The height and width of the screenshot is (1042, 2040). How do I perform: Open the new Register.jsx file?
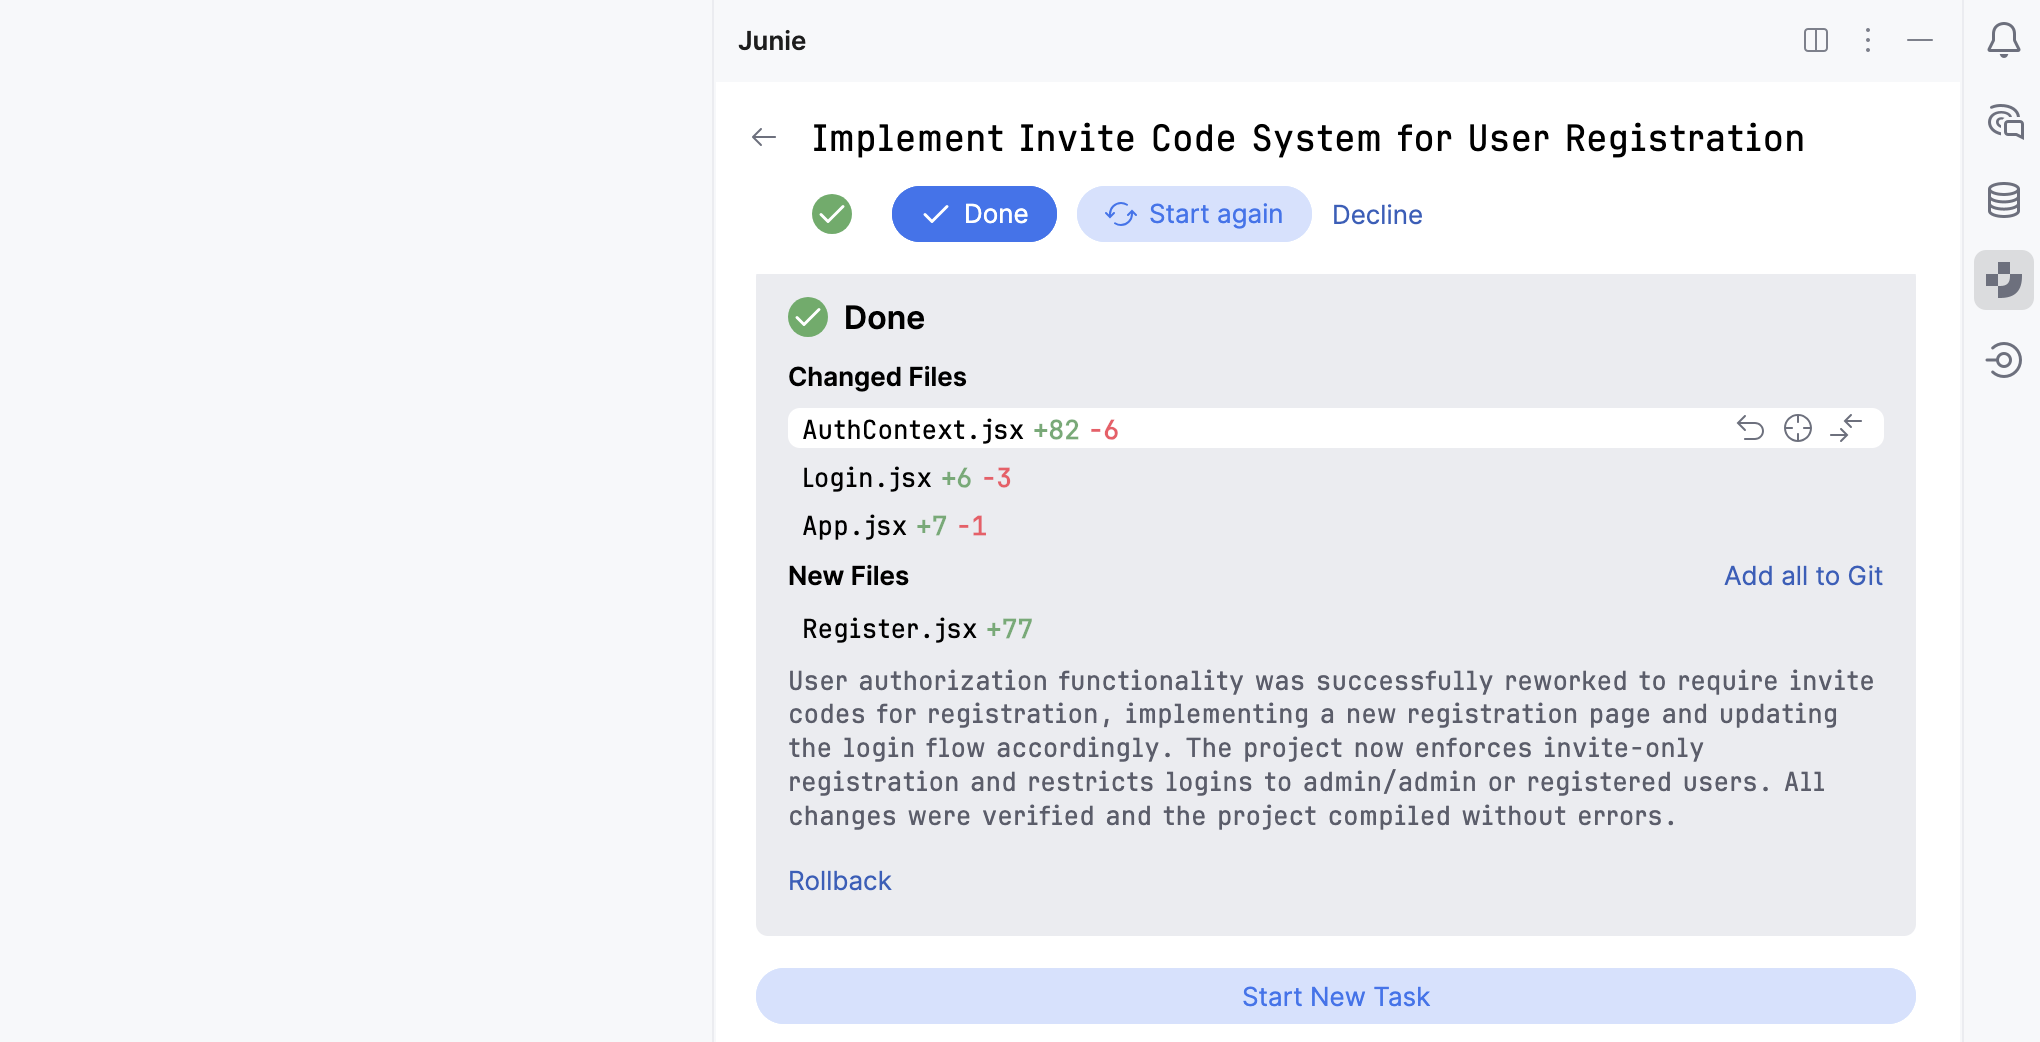889,630
